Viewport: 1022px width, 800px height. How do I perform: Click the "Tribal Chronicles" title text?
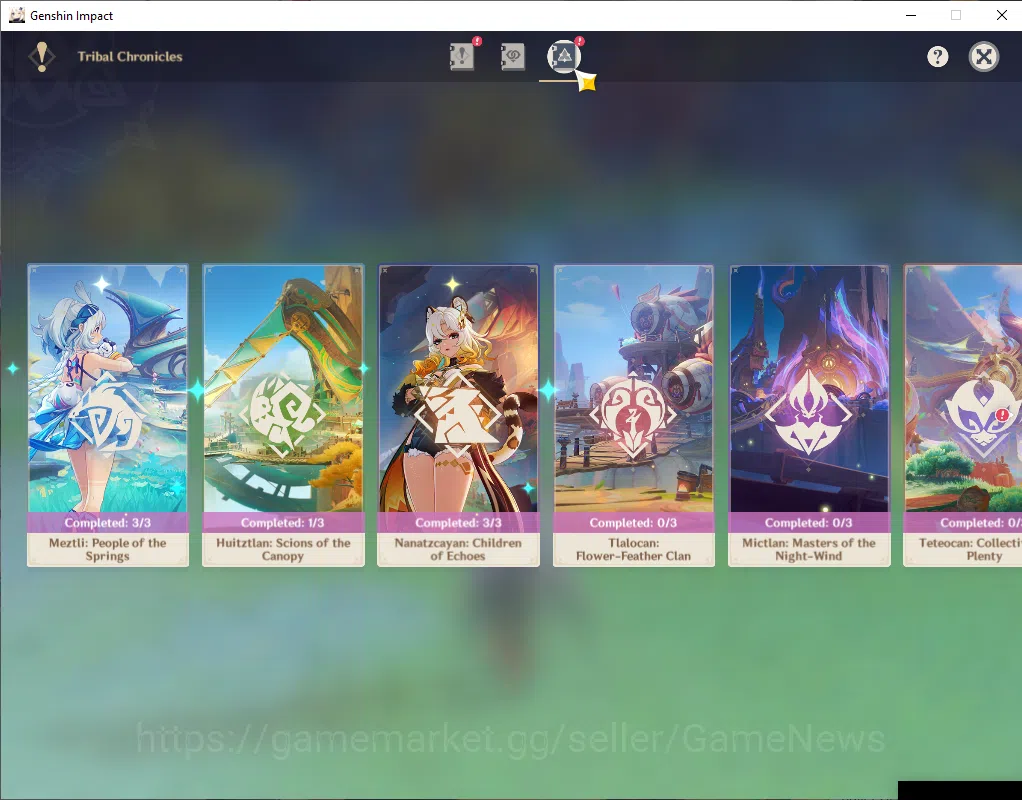click(130, 57)
